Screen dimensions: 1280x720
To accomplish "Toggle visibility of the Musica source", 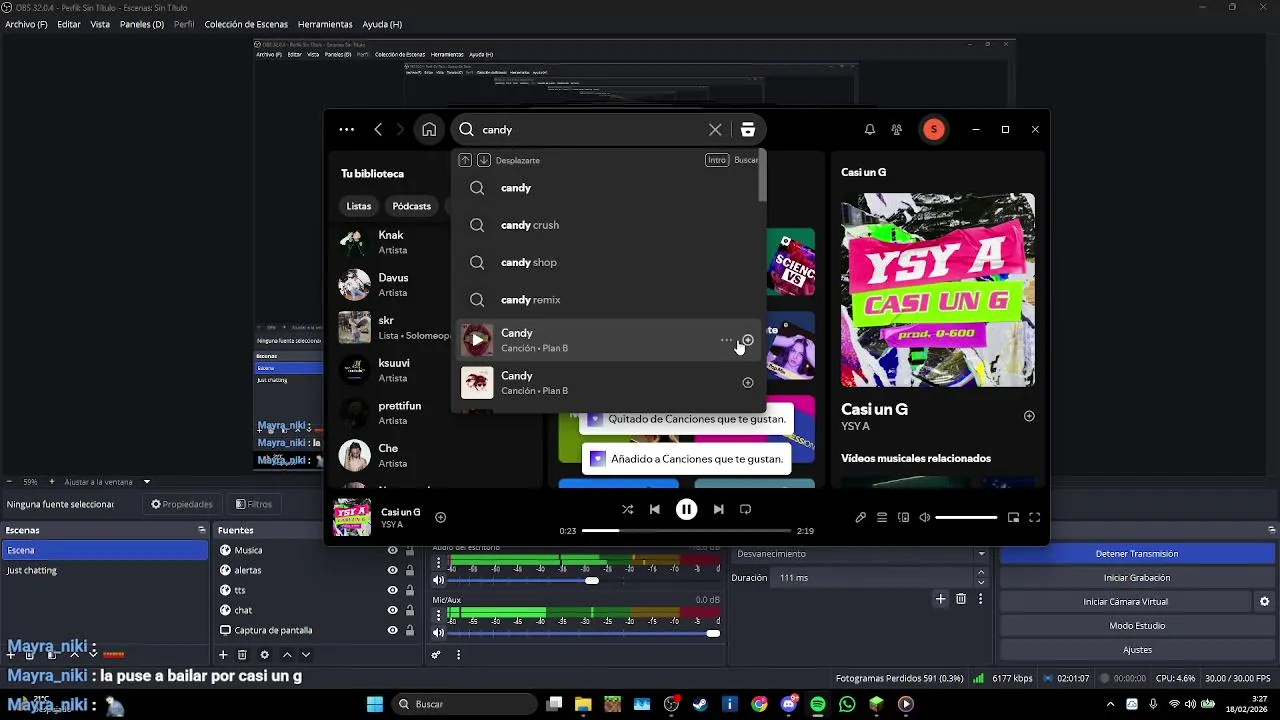I will click(x=392, y=550).
